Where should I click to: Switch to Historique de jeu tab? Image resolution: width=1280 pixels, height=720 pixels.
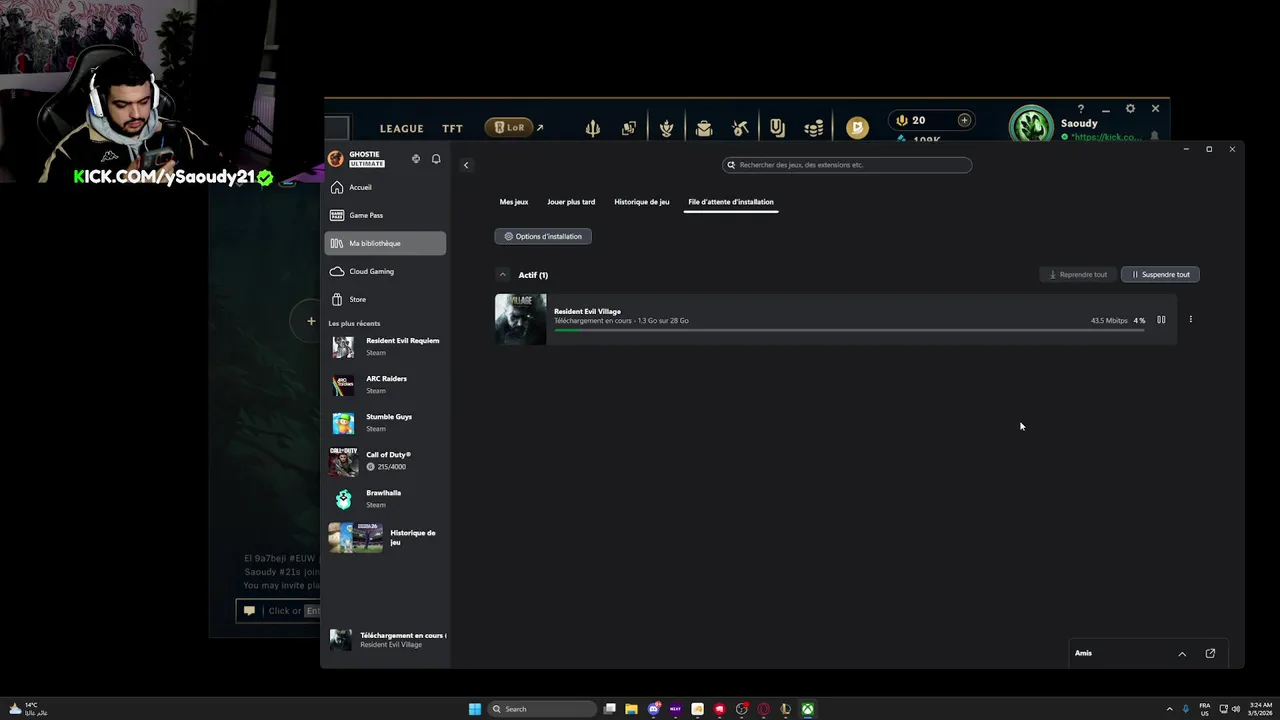click(x=642, y=202)
